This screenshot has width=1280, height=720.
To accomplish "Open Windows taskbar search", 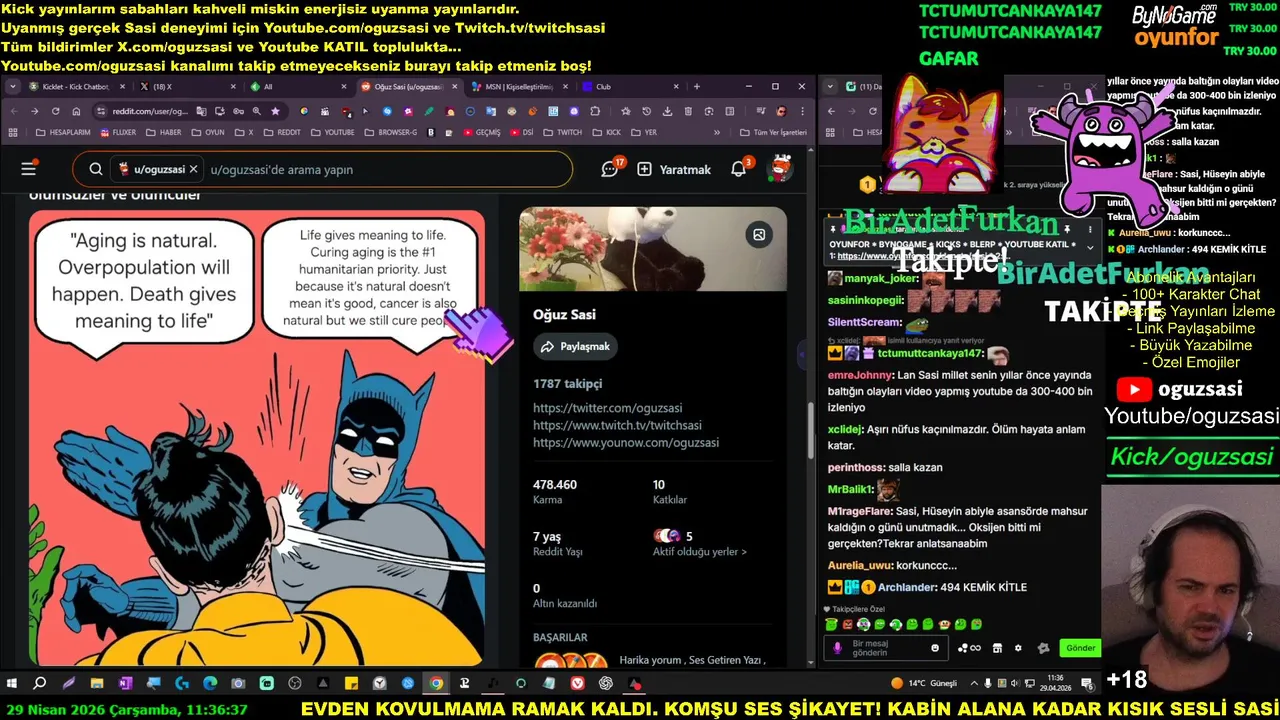I will (x=40, y=684).
